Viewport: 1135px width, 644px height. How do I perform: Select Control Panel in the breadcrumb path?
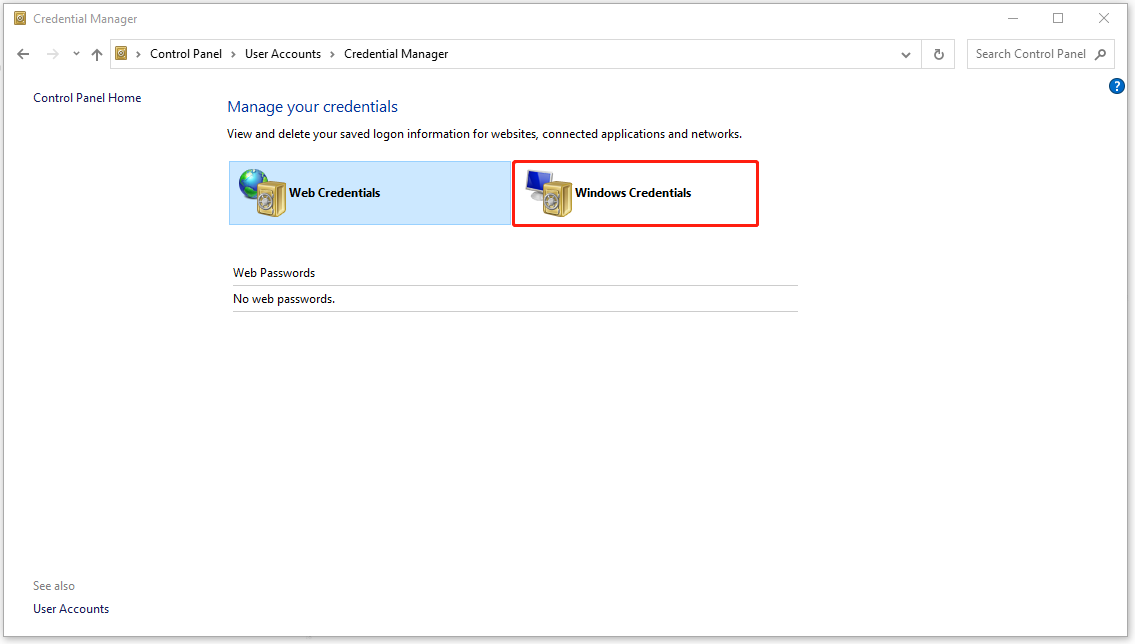(186, 53)
